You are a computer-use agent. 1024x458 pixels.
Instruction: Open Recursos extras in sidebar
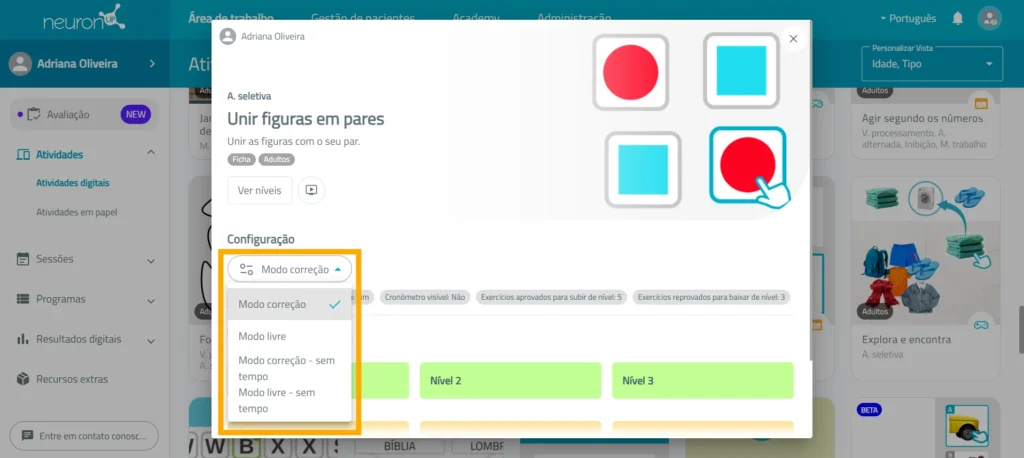coord(72,379)
